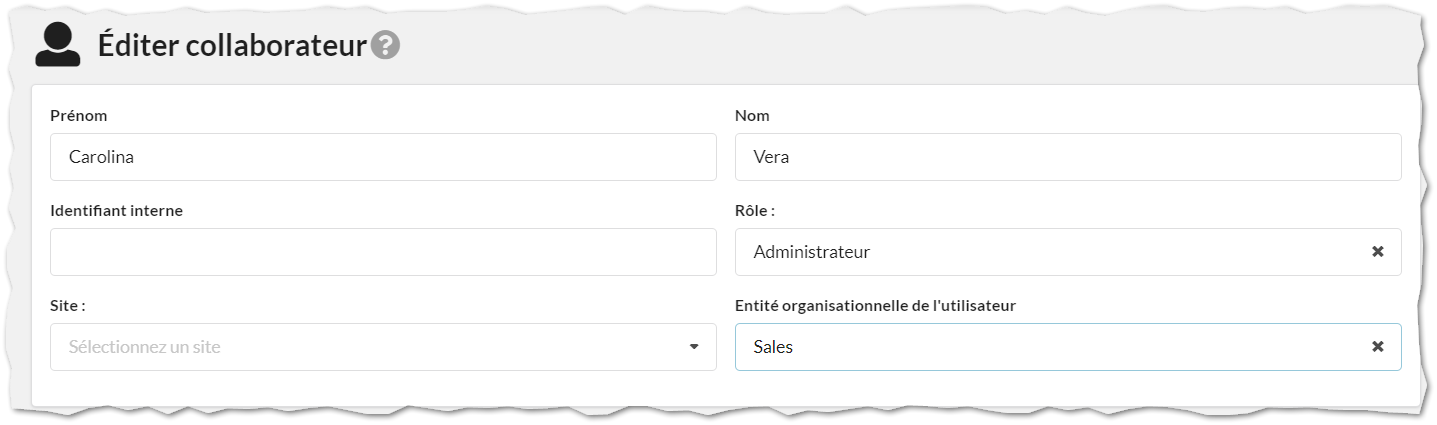Screen dimensions: 1437x425
Task: Click the Prénom label
Action: (78, 116)
